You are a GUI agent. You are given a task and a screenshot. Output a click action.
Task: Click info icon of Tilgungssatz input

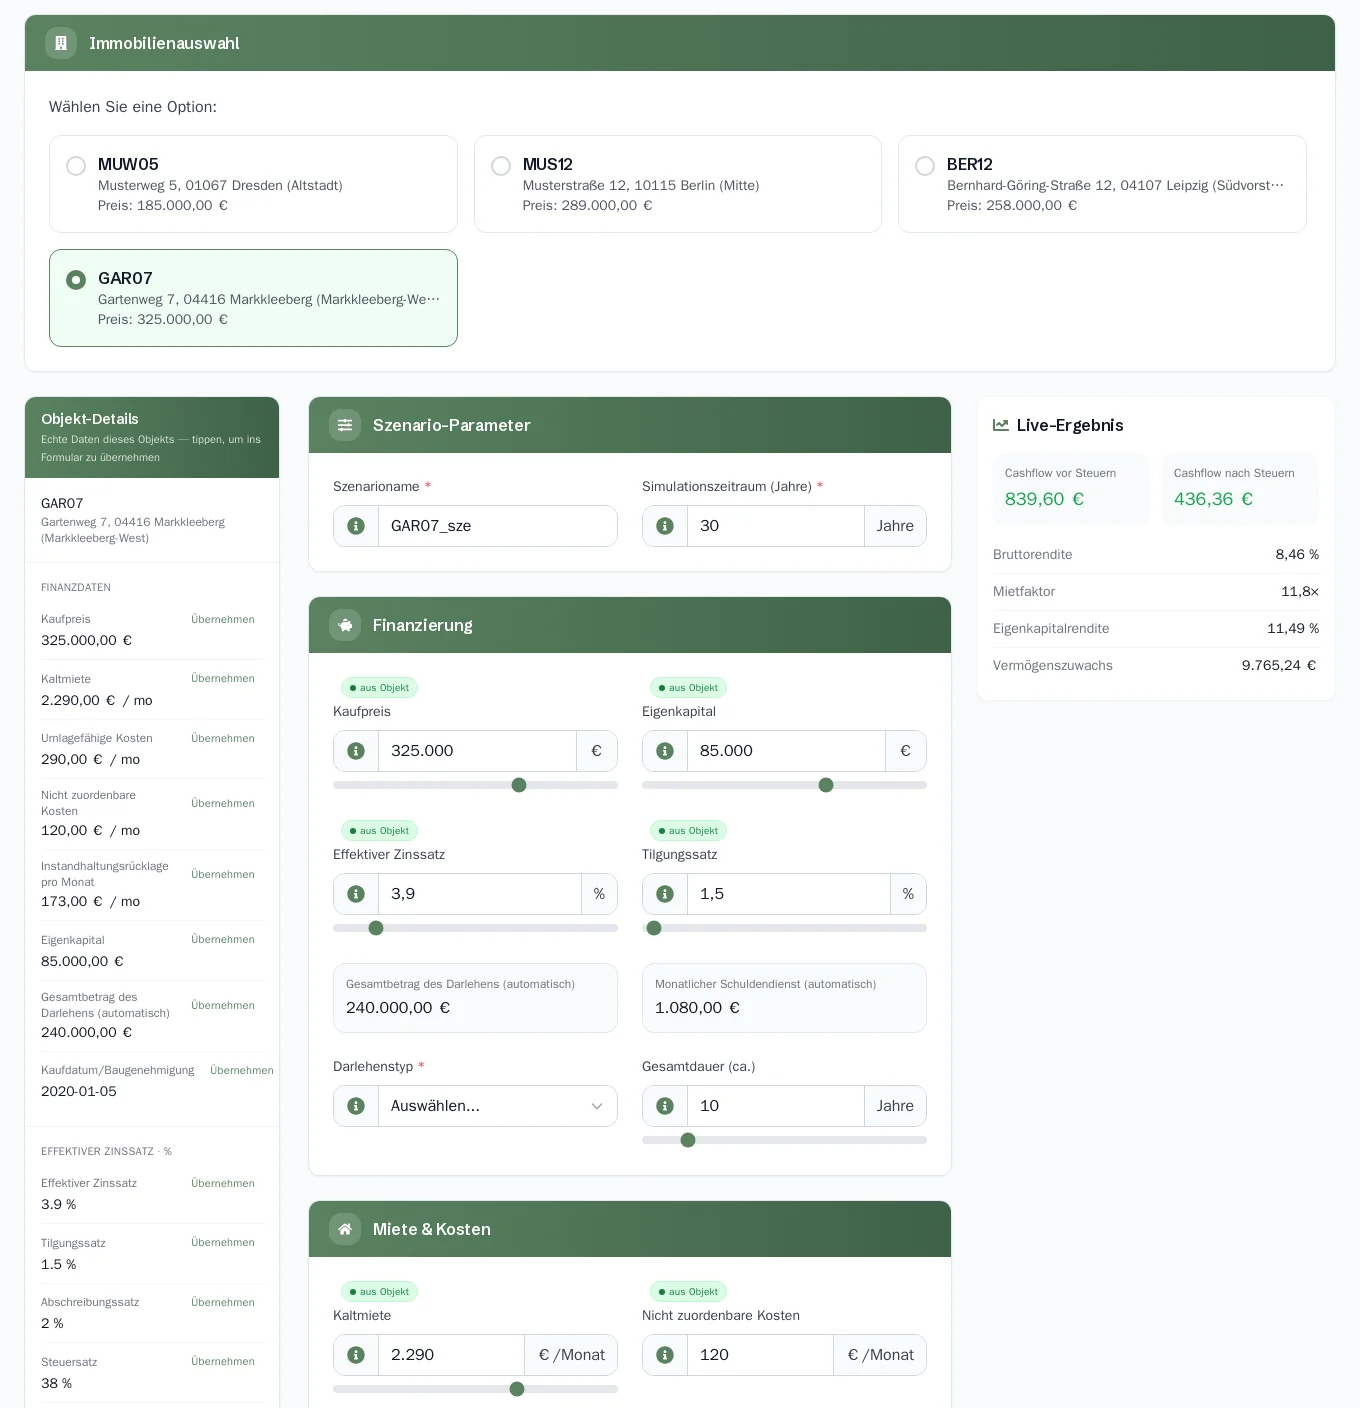(x=665, y=894)
